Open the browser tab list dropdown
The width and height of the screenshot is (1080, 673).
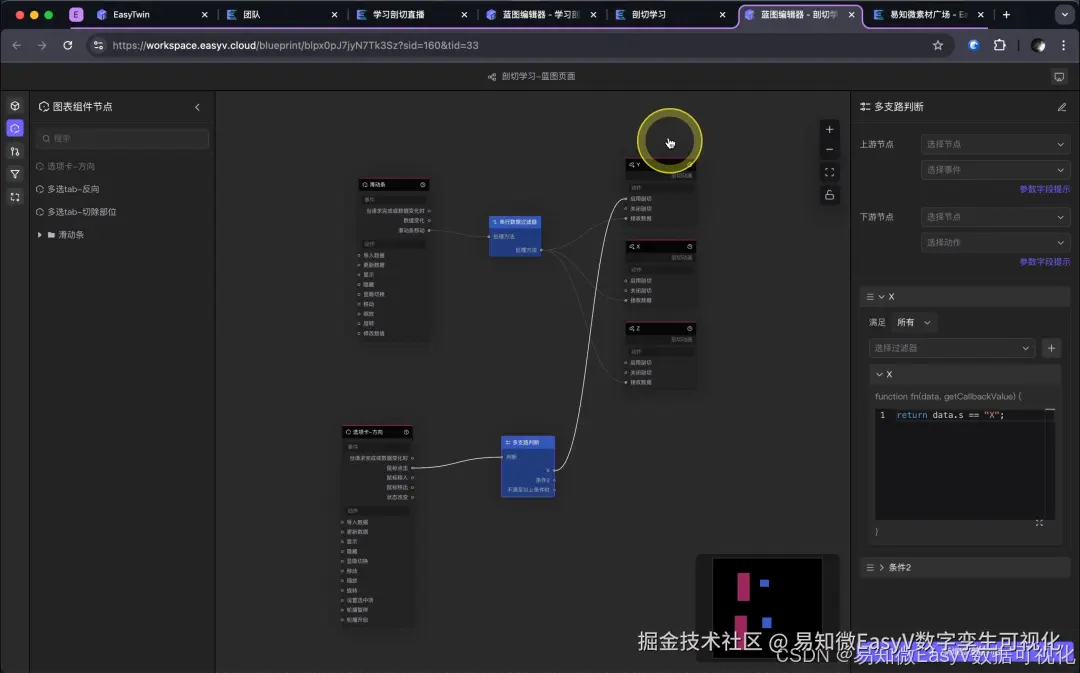pyautogui.click(x=1064, y=14)
